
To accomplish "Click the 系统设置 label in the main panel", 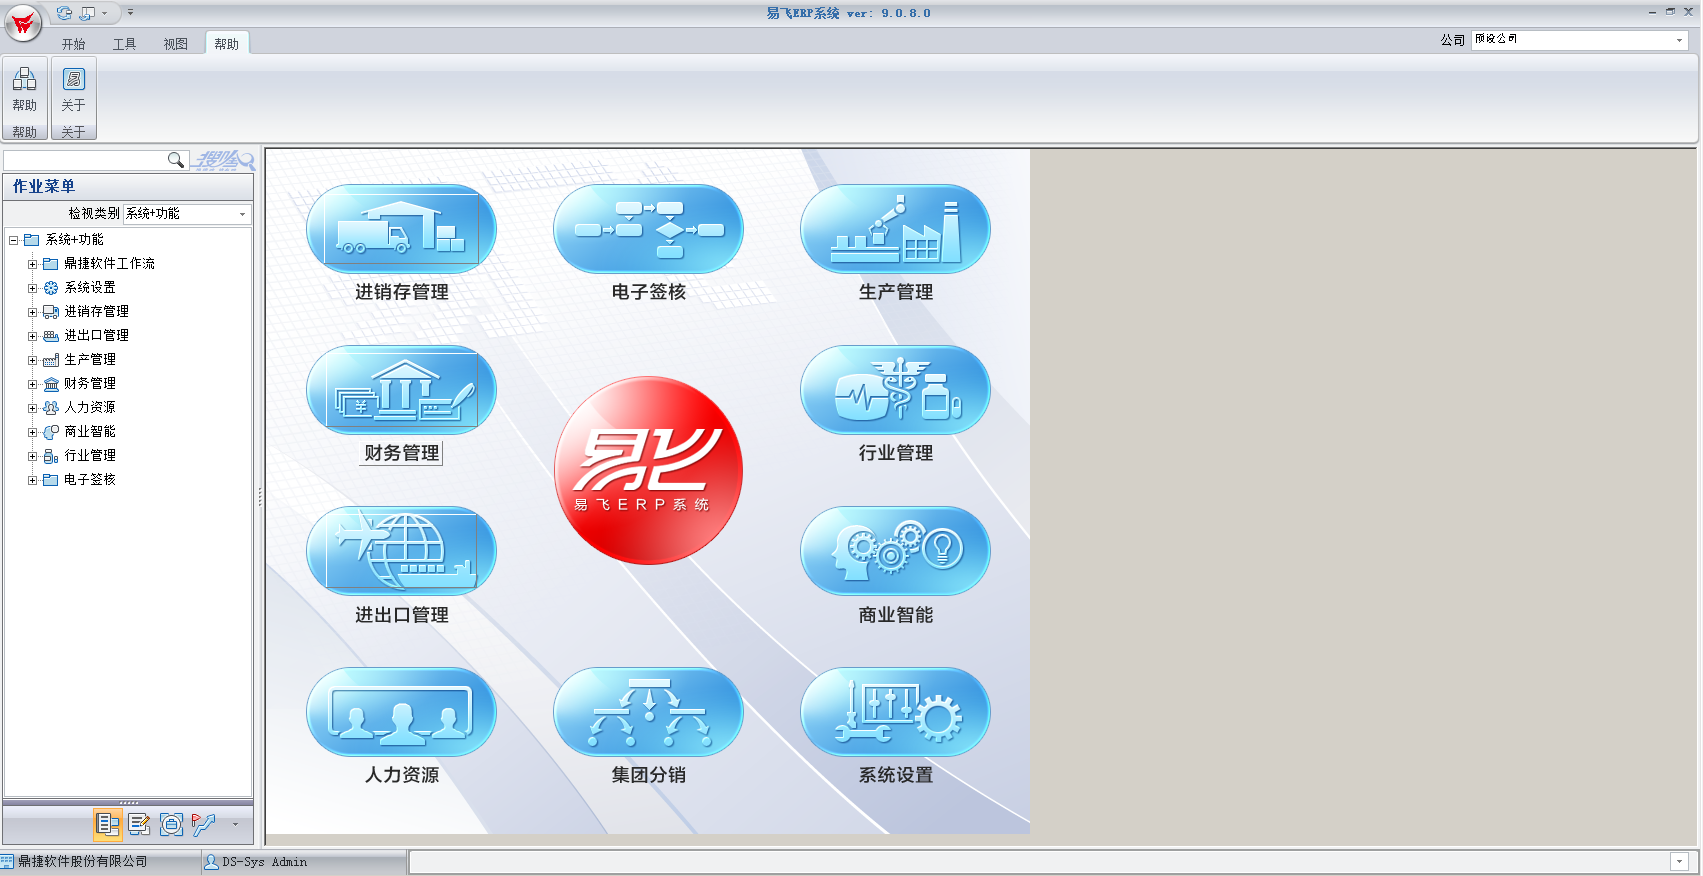I will (x=896, y=775).
